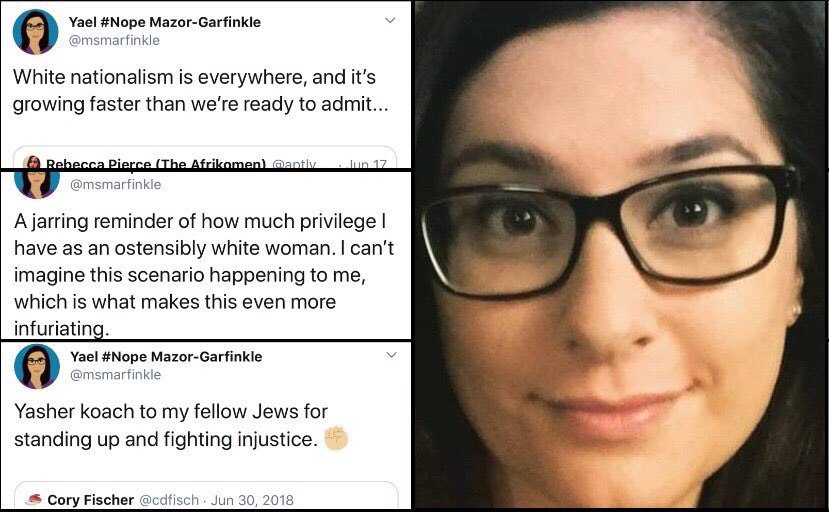Open the small avatar icon beside Cory Fischer
Screen dimensions: 829x512
click(x=34, y=499)
